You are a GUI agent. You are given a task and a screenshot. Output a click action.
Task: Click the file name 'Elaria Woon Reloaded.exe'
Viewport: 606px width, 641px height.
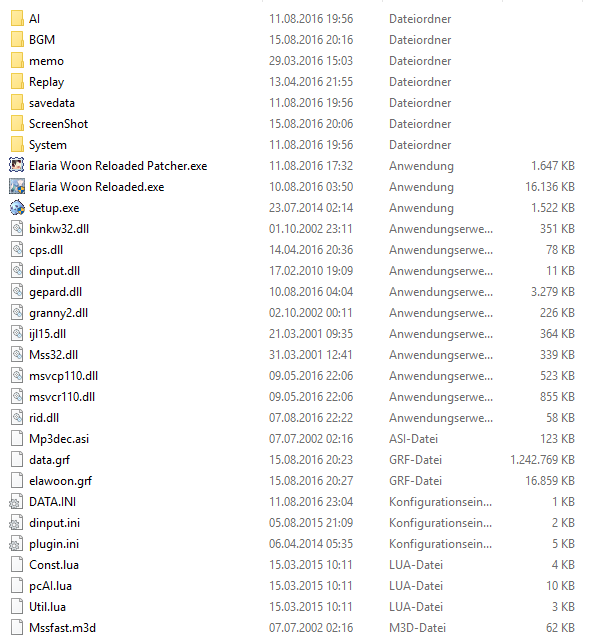[x=97, y=187]
